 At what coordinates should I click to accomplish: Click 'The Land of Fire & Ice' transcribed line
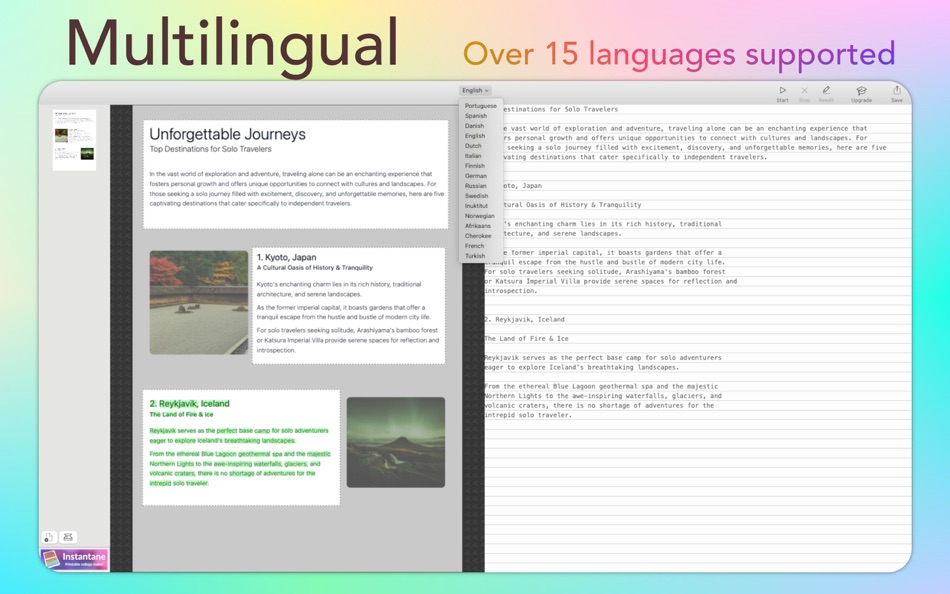pyautogui.click(x=526, y=339)
